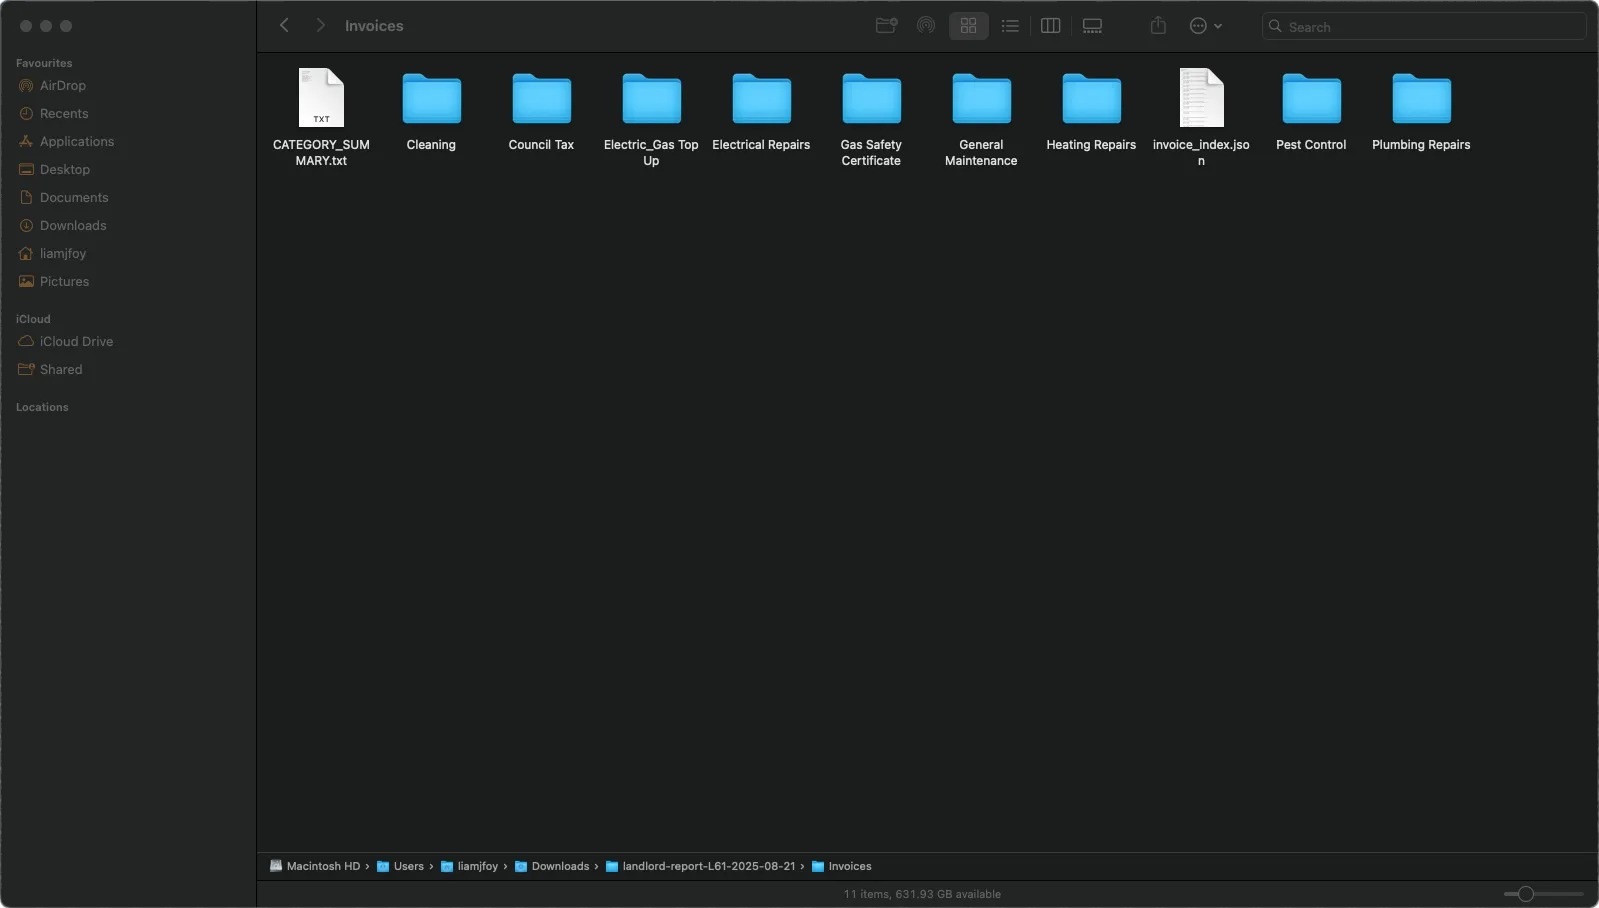
Task: Go forward to the next folder
Action: point(320,25)
